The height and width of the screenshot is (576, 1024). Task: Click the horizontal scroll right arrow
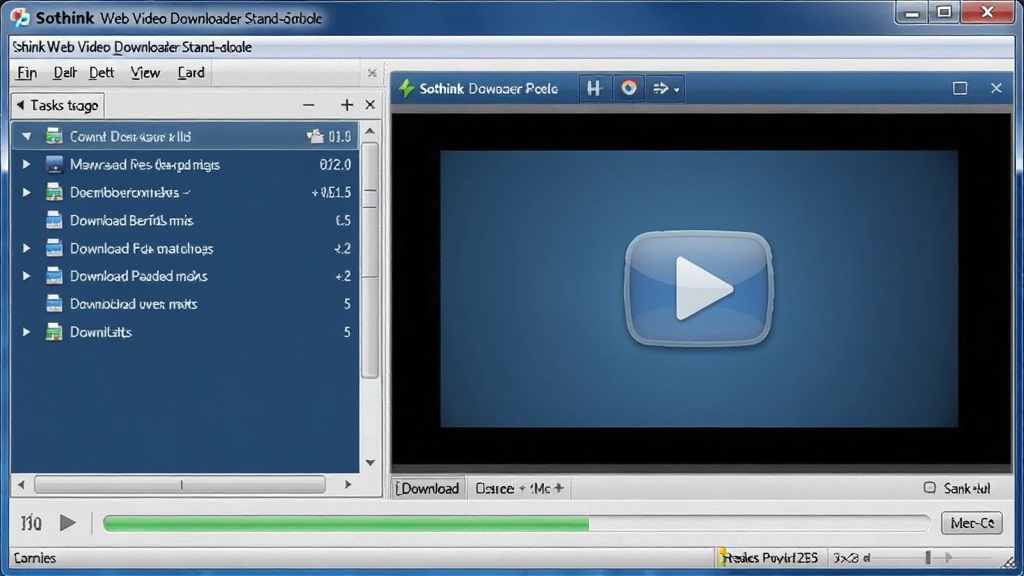(x=348, y=485)
